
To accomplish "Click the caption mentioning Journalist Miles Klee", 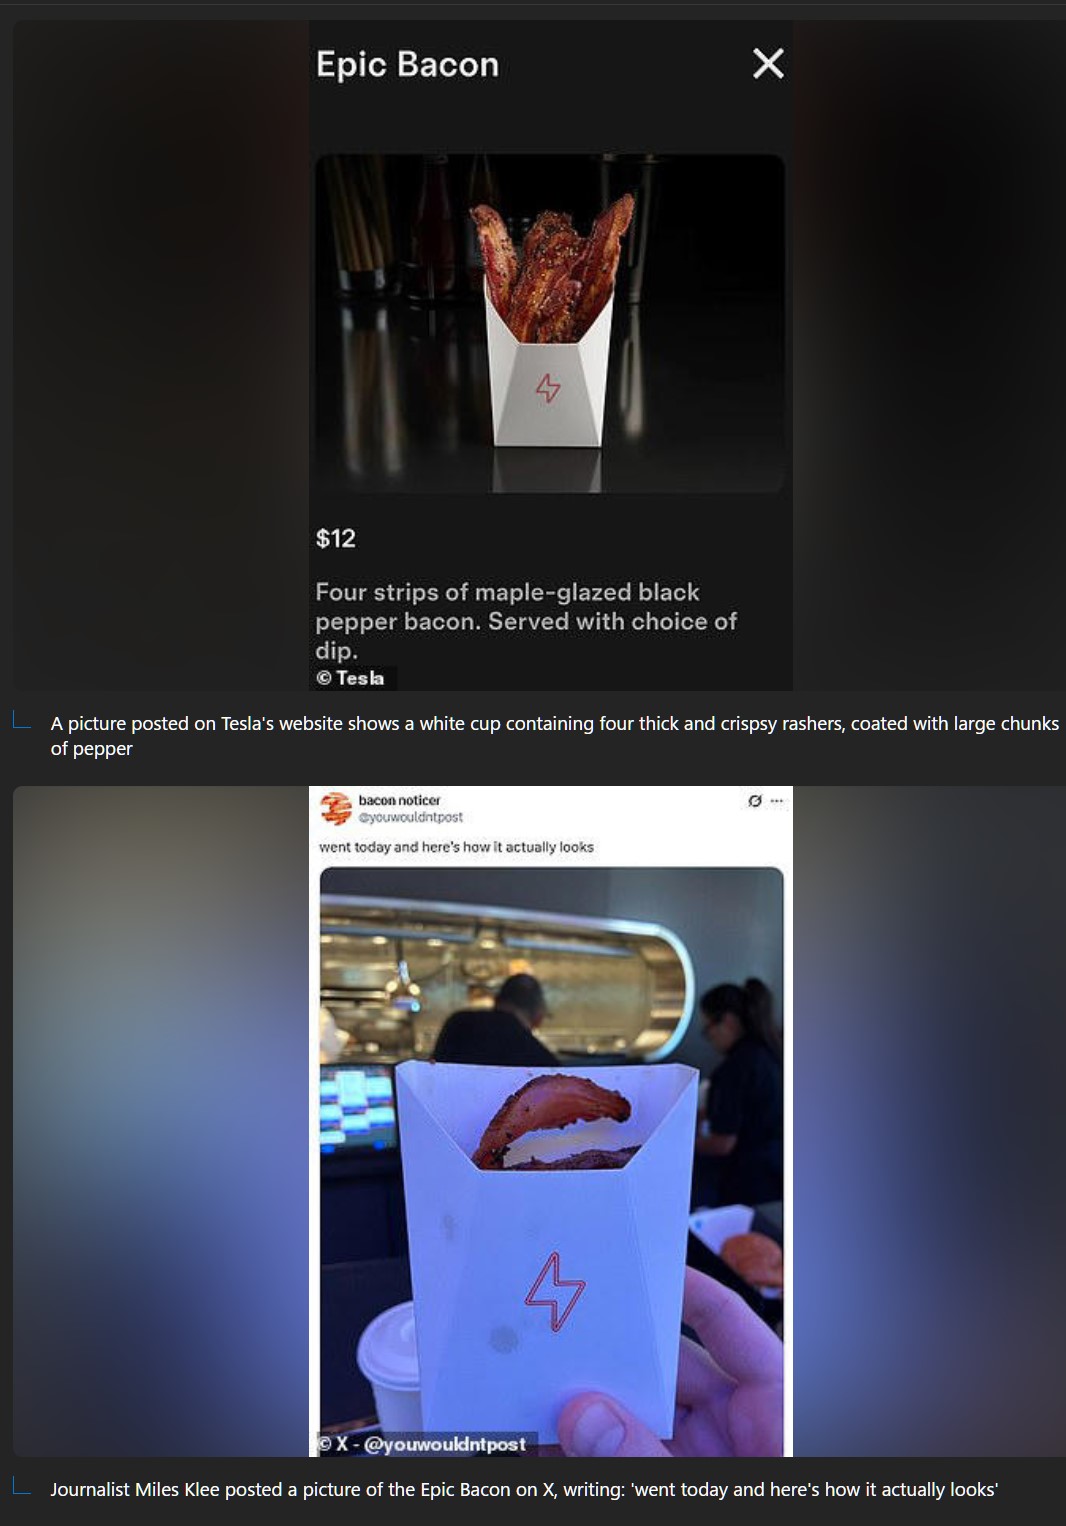I will [x=524, y=1490].
